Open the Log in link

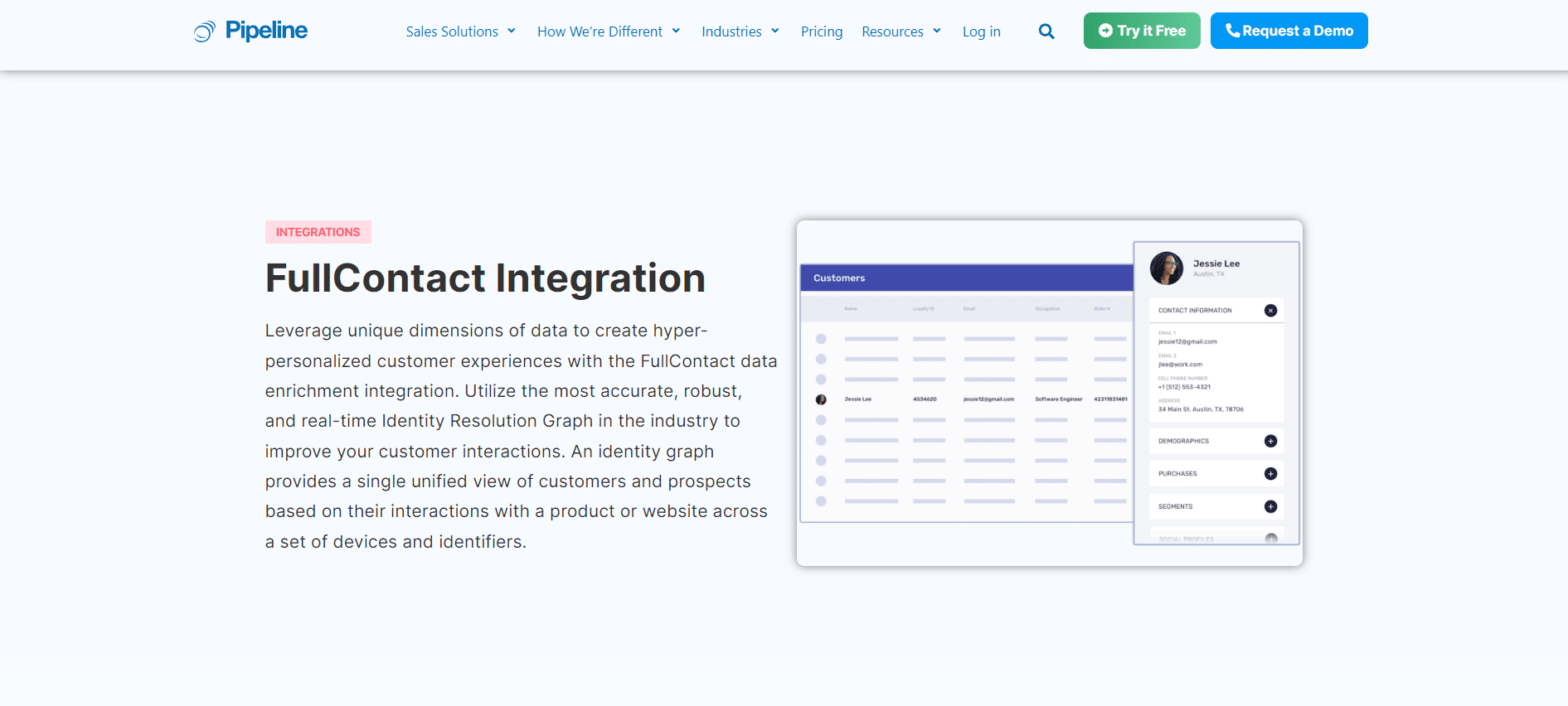tap(981, 31)
